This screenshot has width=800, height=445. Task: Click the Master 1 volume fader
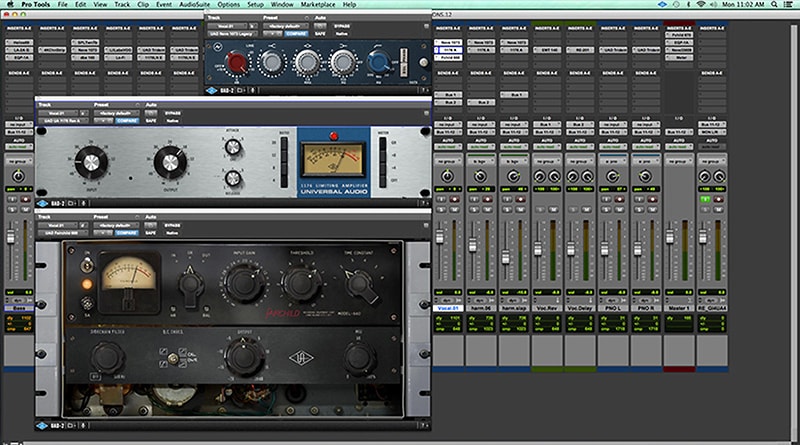point(670,237)
